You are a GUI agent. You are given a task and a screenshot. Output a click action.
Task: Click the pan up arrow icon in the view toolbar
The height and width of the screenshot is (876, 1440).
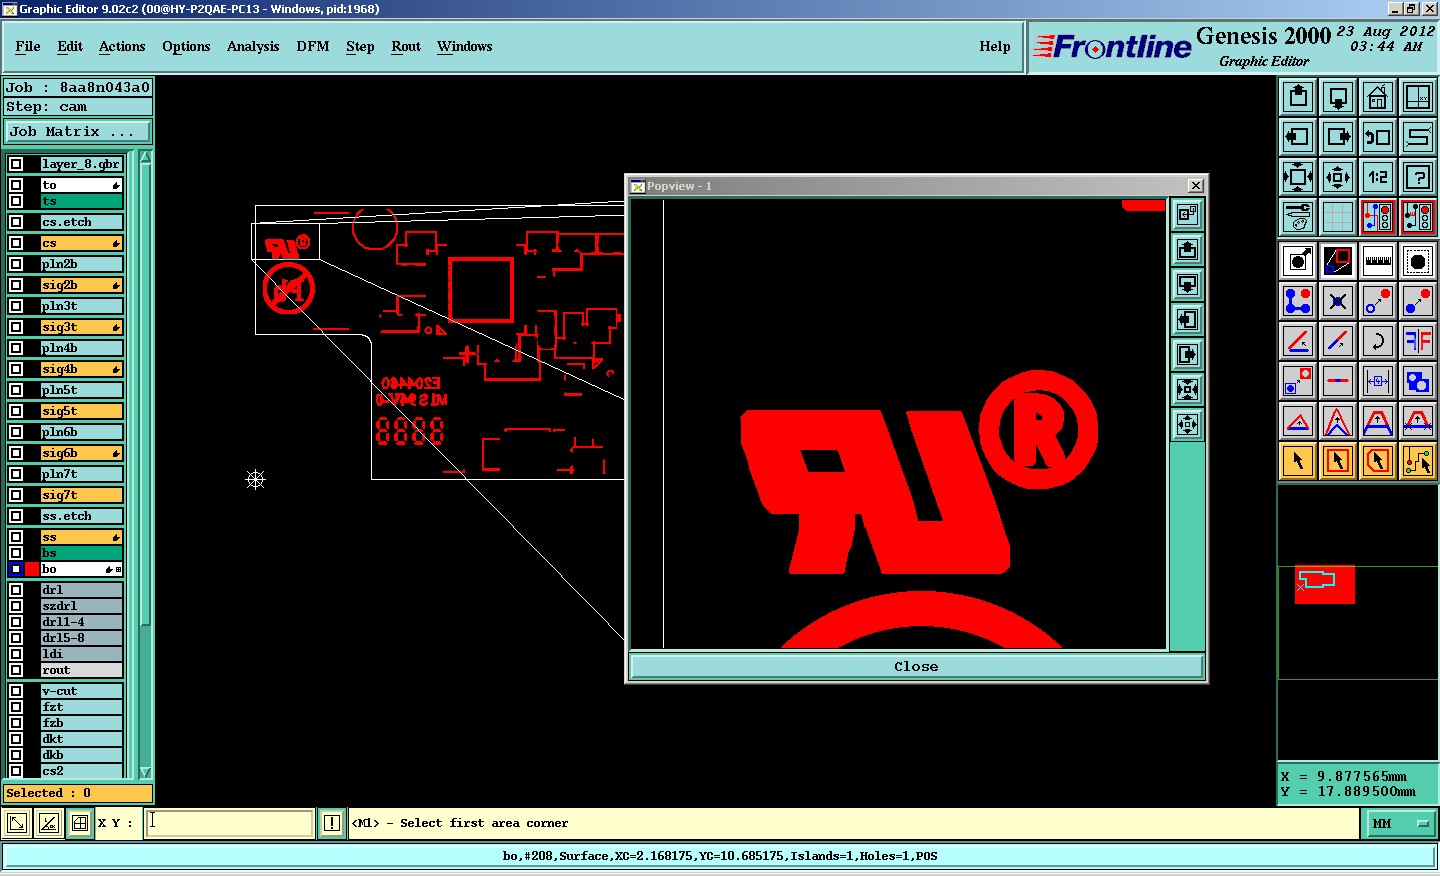(1298, 97)
